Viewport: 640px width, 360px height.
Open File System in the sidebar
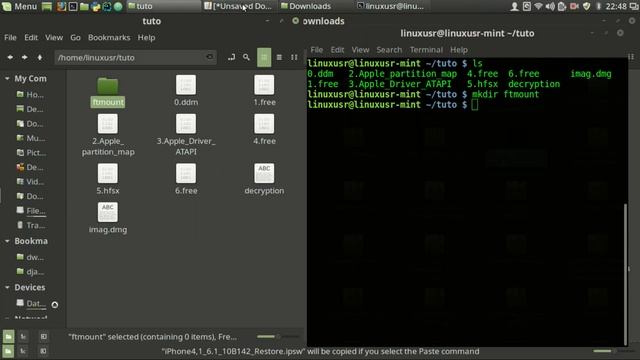pos(31,211)
